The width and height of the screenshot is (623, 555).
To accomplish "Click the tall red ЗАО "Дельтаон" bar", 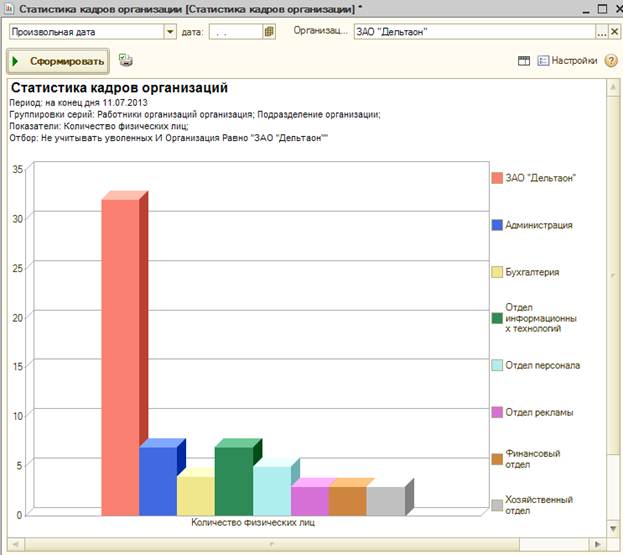I will point(119,355).
